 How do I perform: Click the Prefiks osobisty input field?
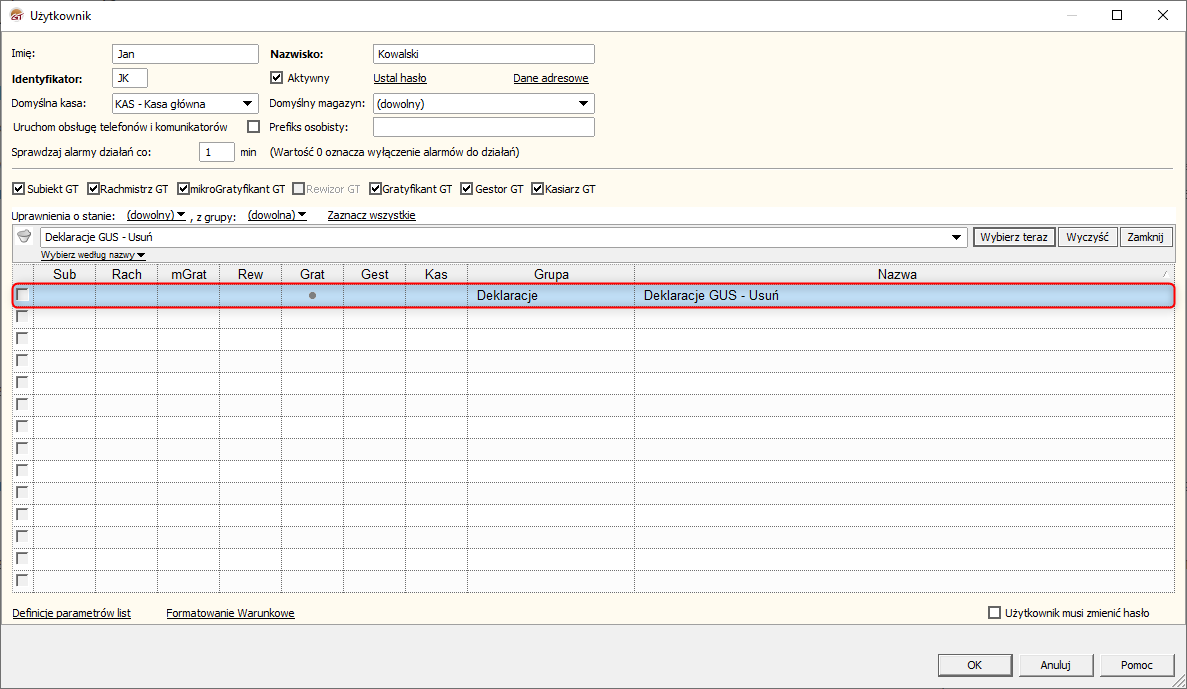coord(484,127)
